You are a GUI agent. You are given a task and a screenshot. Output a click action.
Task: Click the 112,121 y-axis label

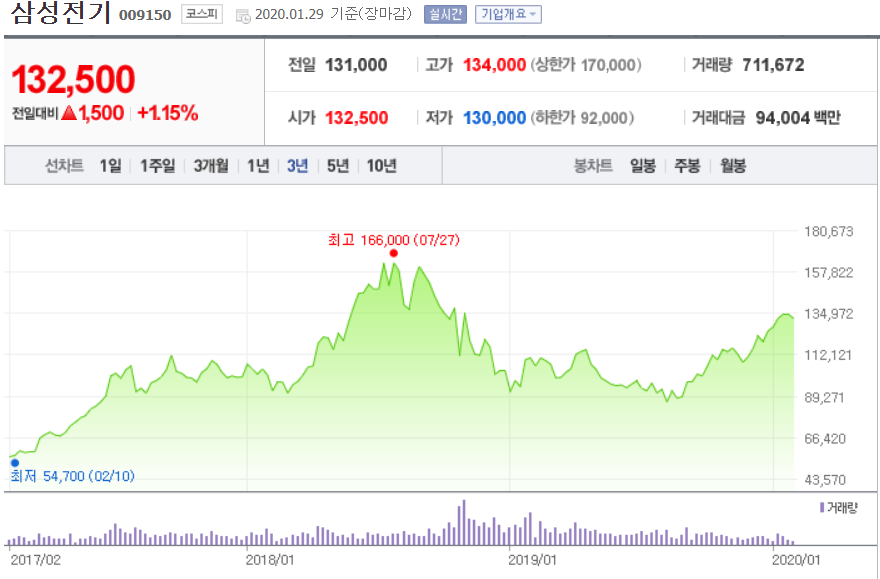[x=828, y=355]
